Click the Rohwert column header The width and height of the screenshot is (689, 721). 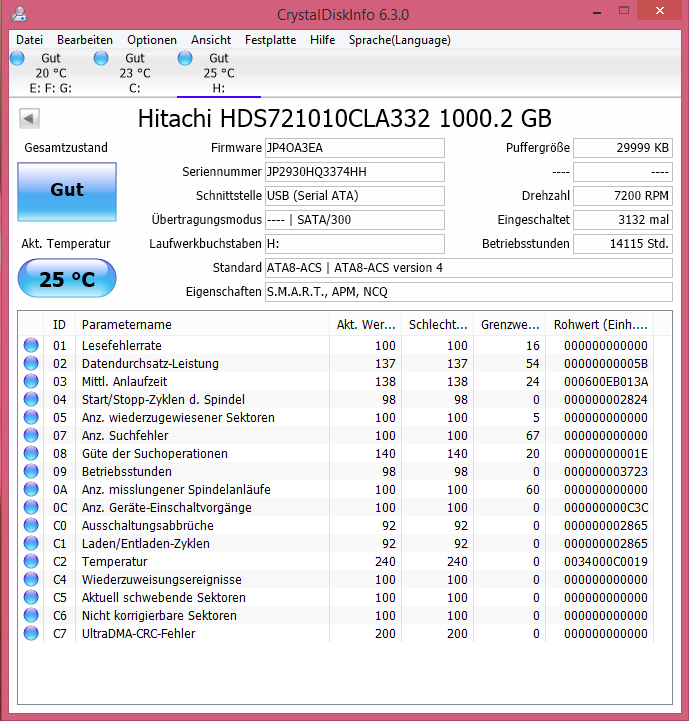click(x=600, y=325)
